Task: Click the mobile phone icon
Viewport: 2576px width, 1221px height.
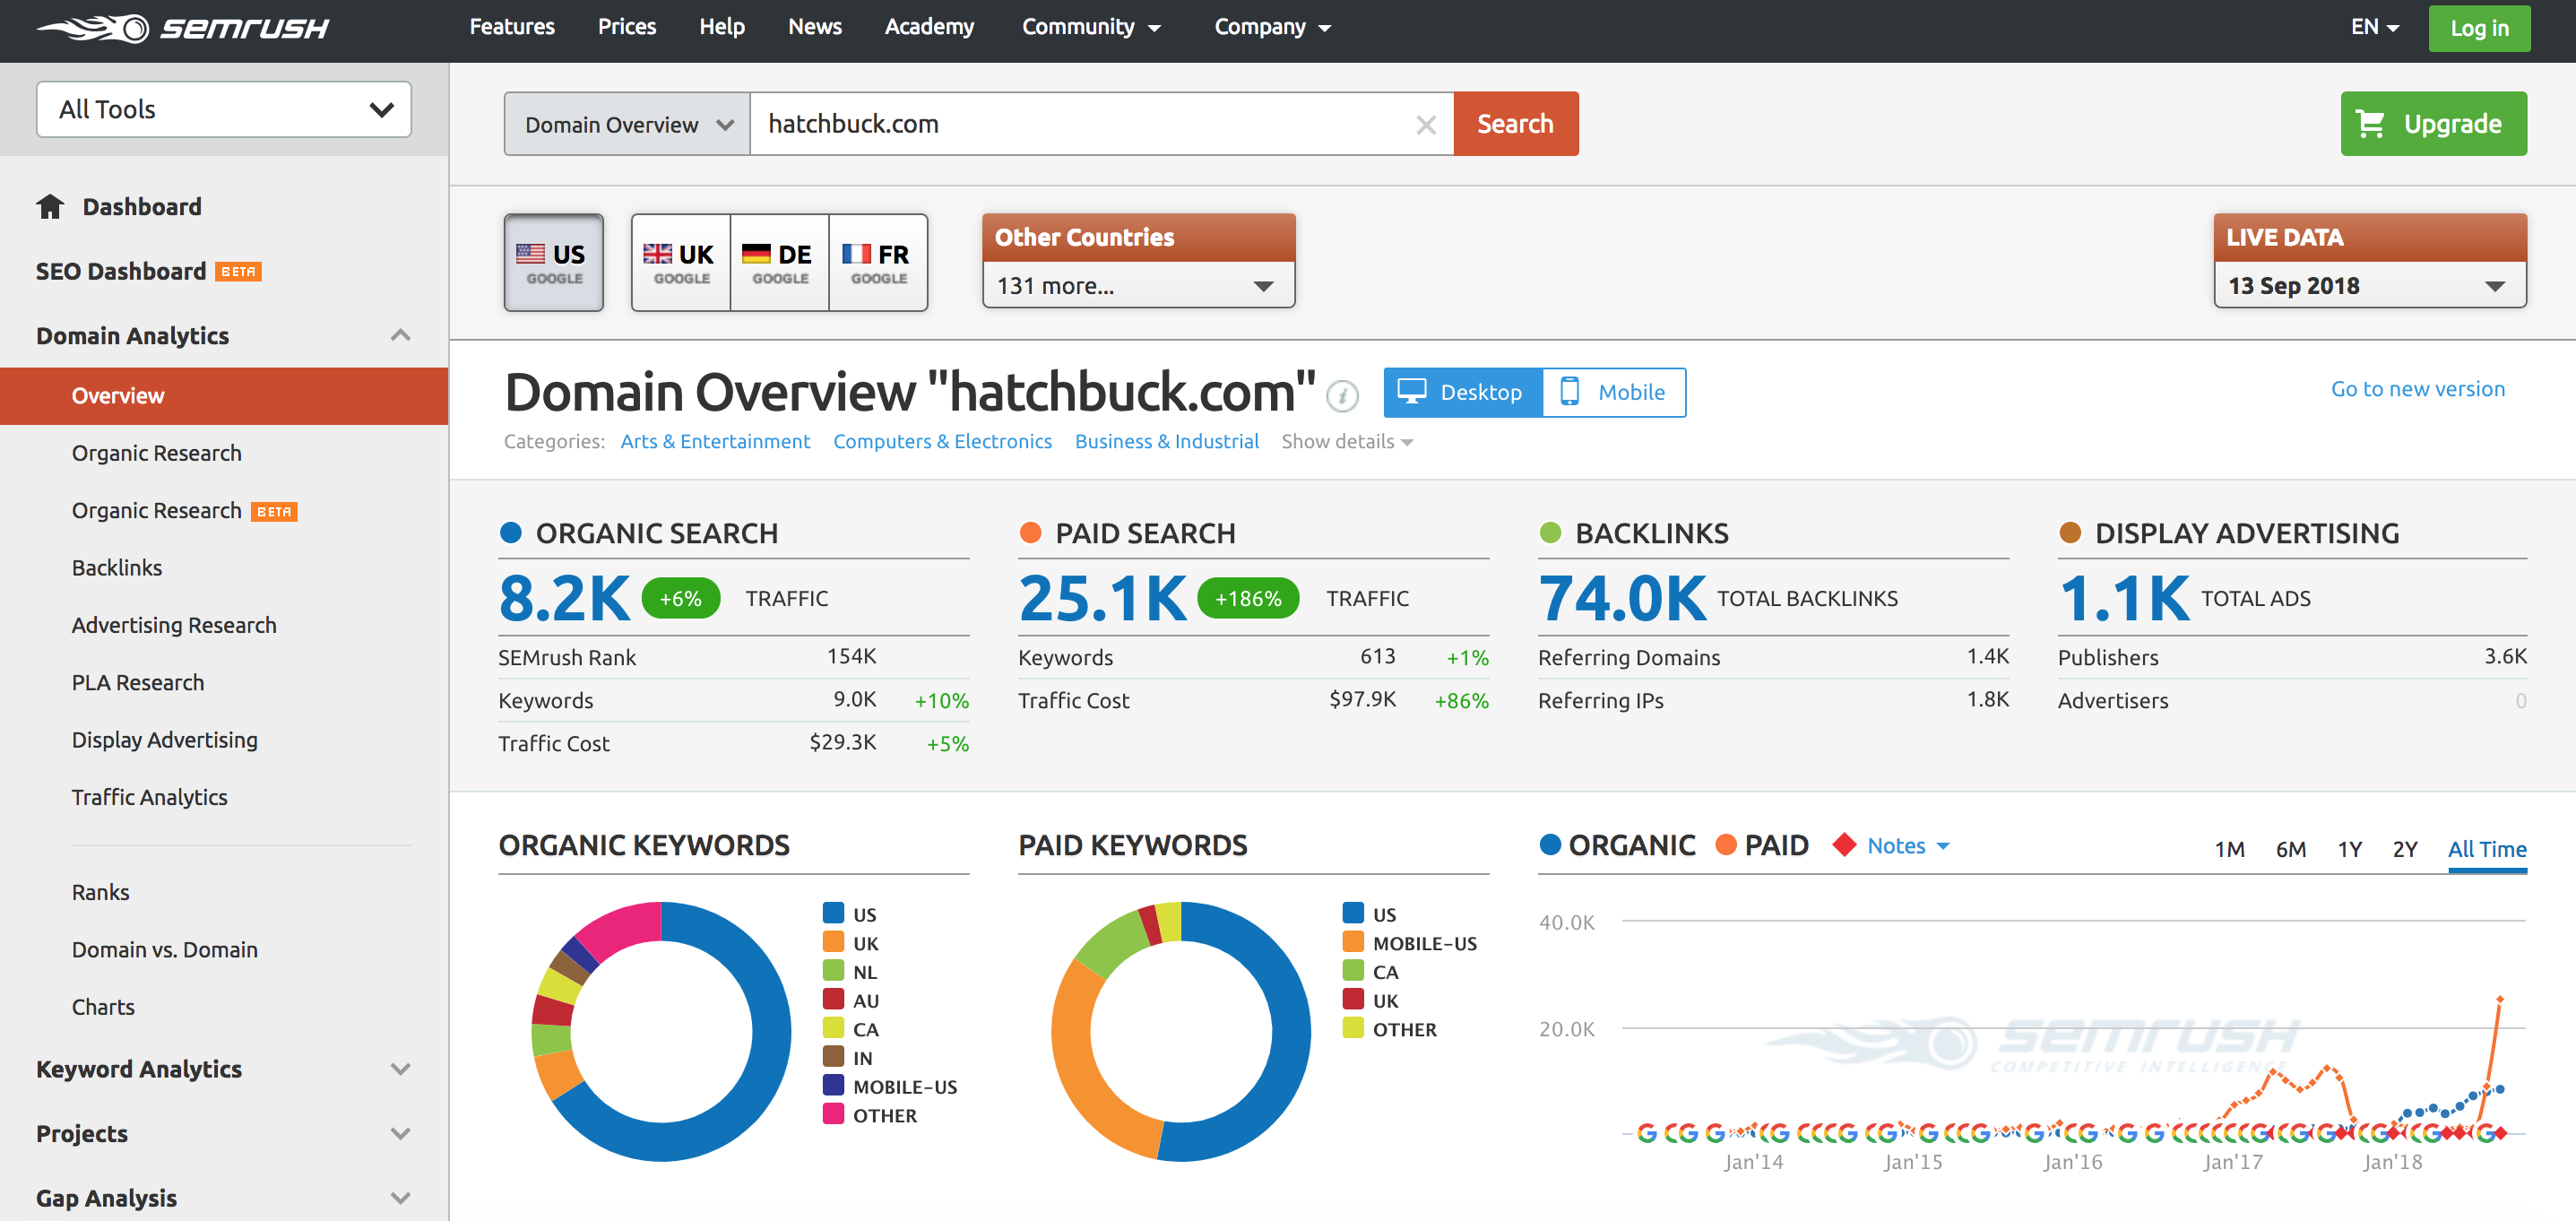Action: [x=1570, y=391]
